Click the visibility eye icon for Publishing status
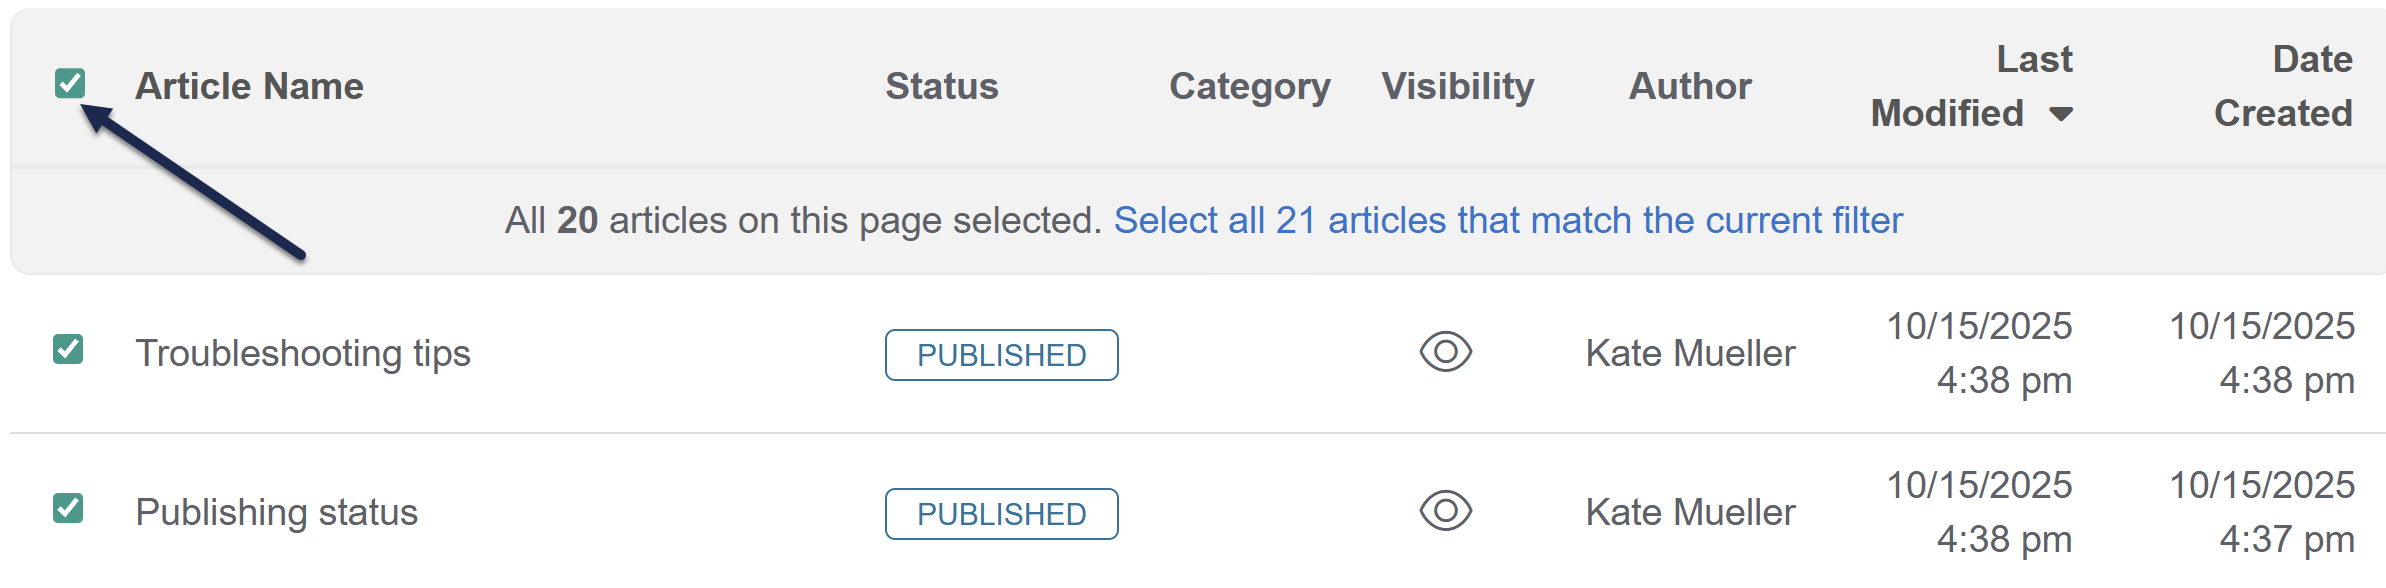This screenshot has height=588, width=2386. click(1445, 511)
